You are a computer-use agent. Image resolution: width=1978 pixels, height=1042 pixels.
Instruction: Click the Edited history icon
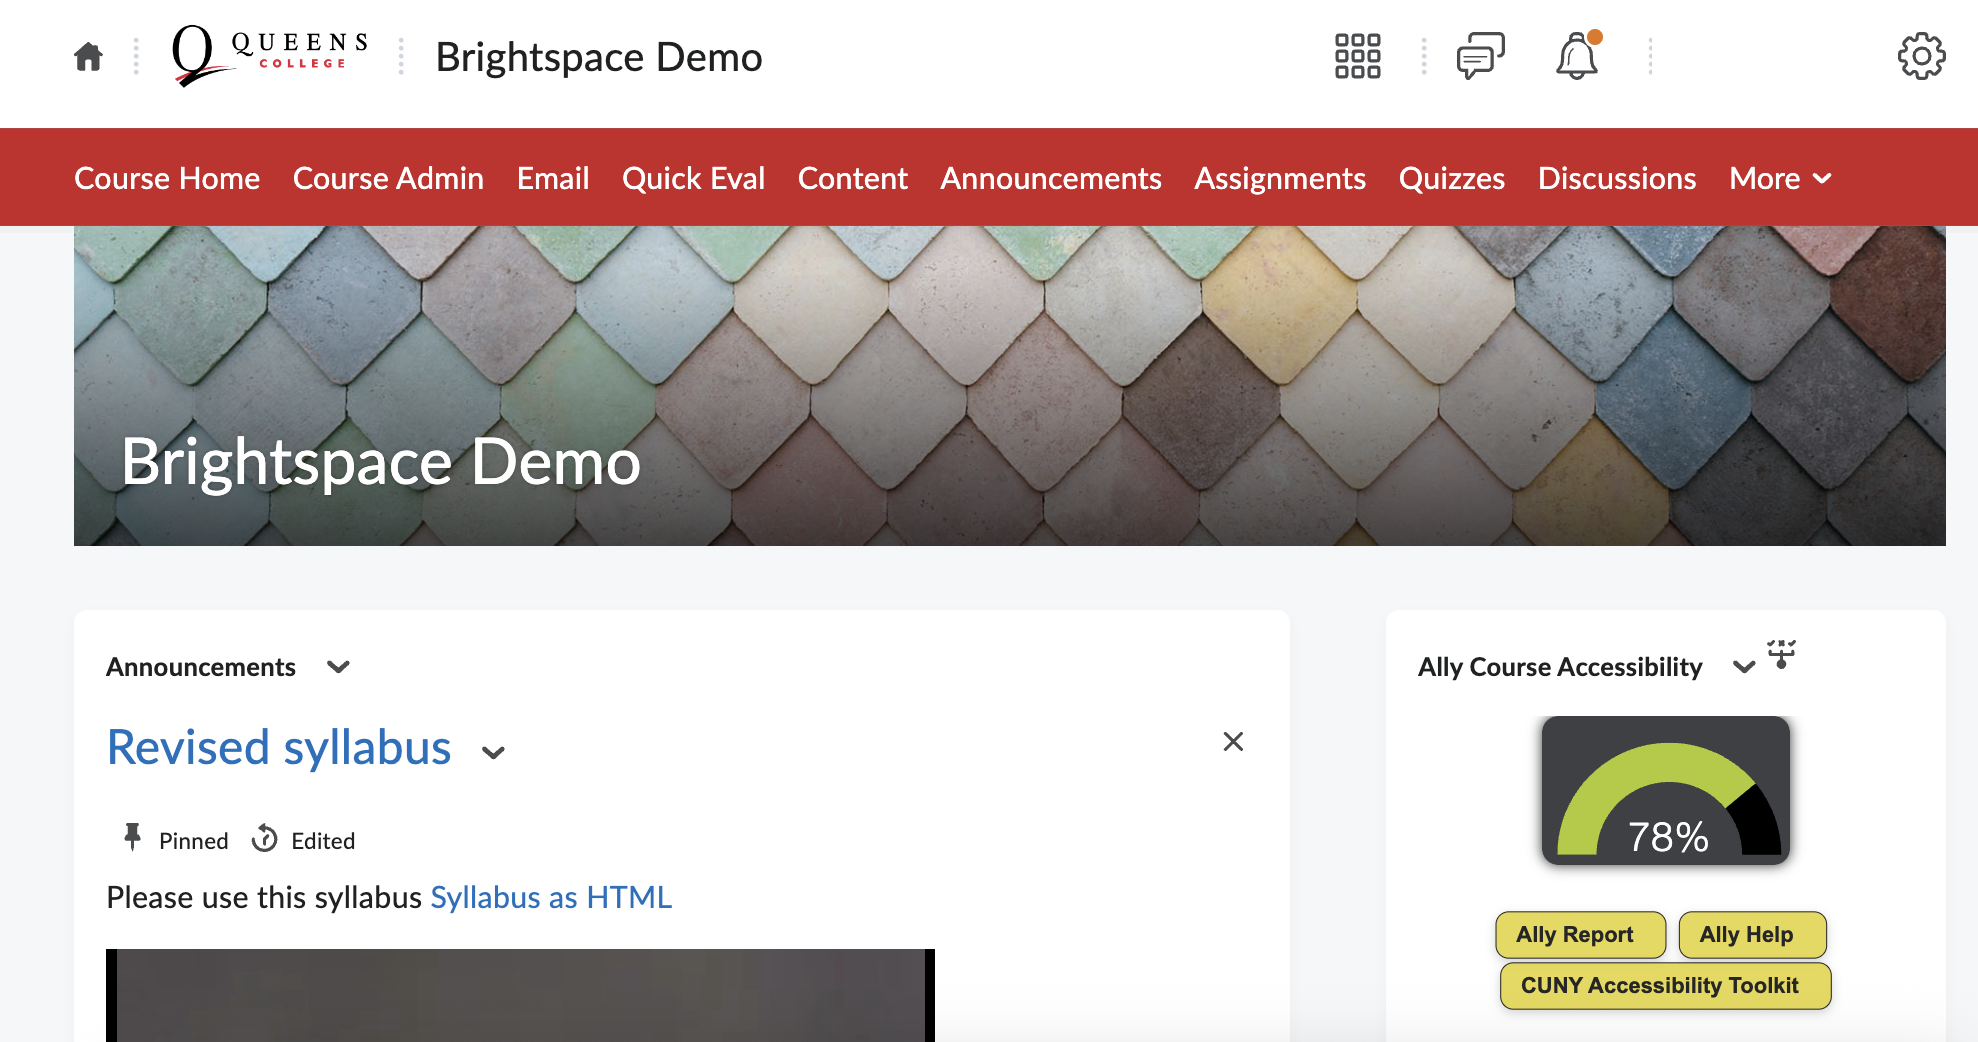coord(264,838)
